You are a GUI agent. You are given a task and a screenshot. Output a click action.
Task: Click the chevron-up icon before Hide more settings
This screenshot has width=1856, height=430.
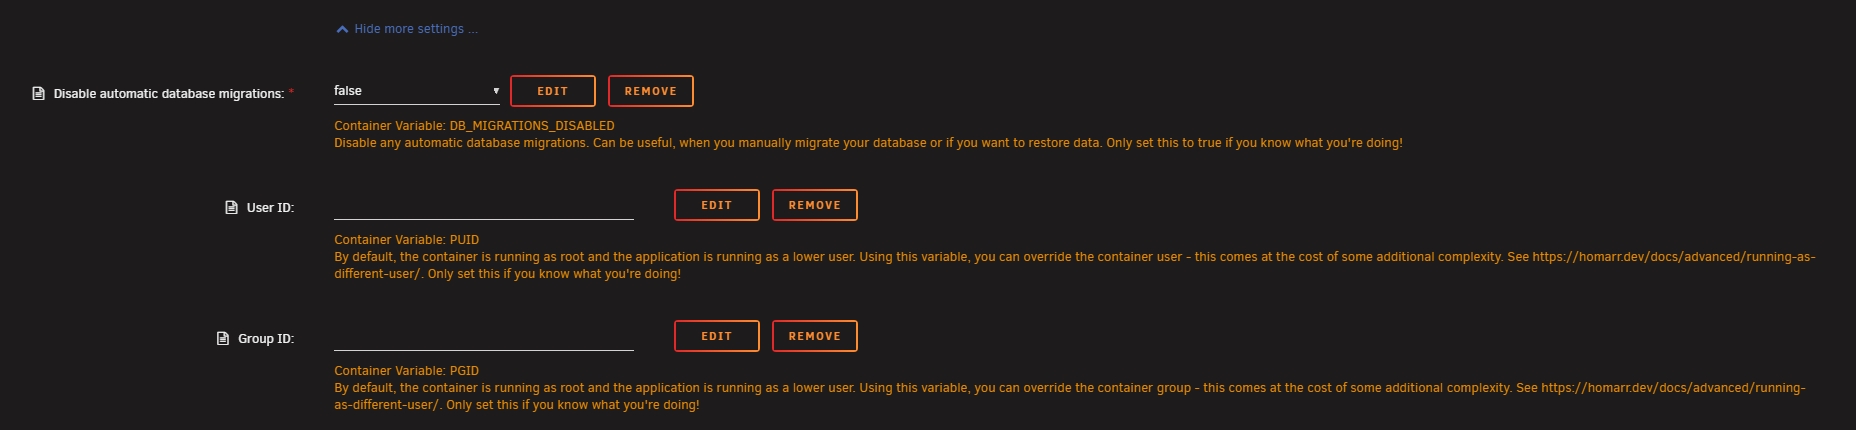[342, 29]
